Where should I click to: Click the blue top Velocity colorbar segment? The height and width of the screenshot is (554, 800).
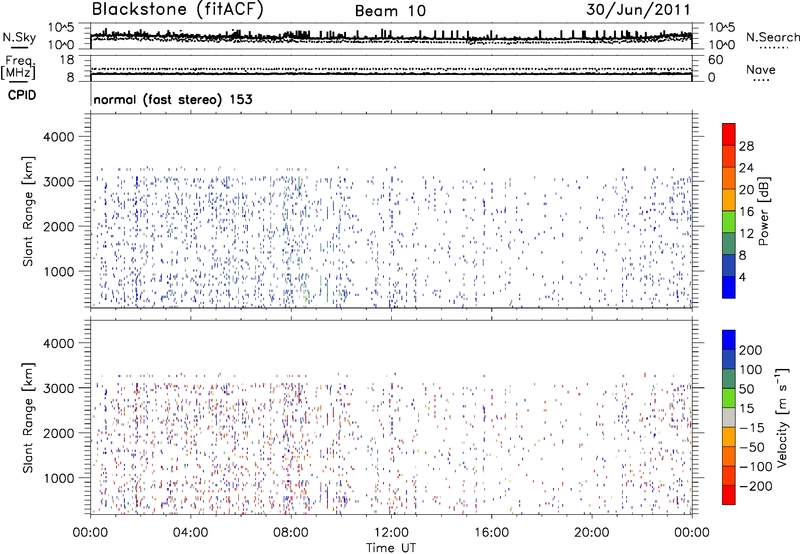[x=729, y=340]
